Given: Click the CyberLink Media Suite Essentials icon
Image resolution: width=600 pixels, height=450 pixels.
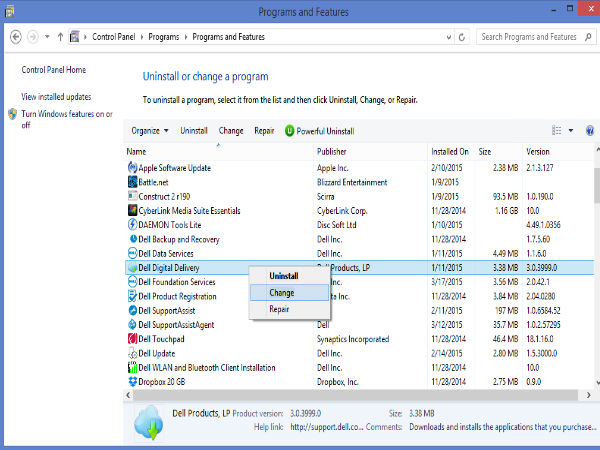Looking at the screenshot, I should (x=132, y=210).
